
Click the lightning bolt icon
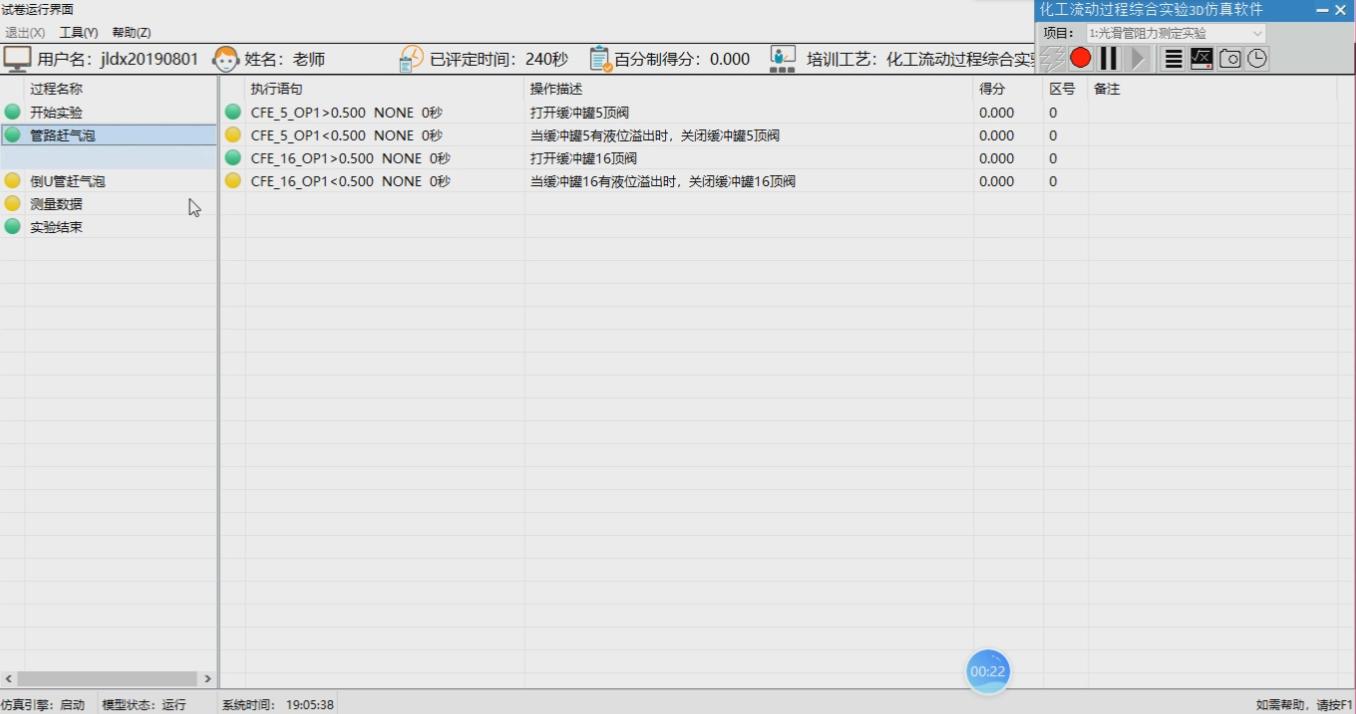pos(1052,58)
